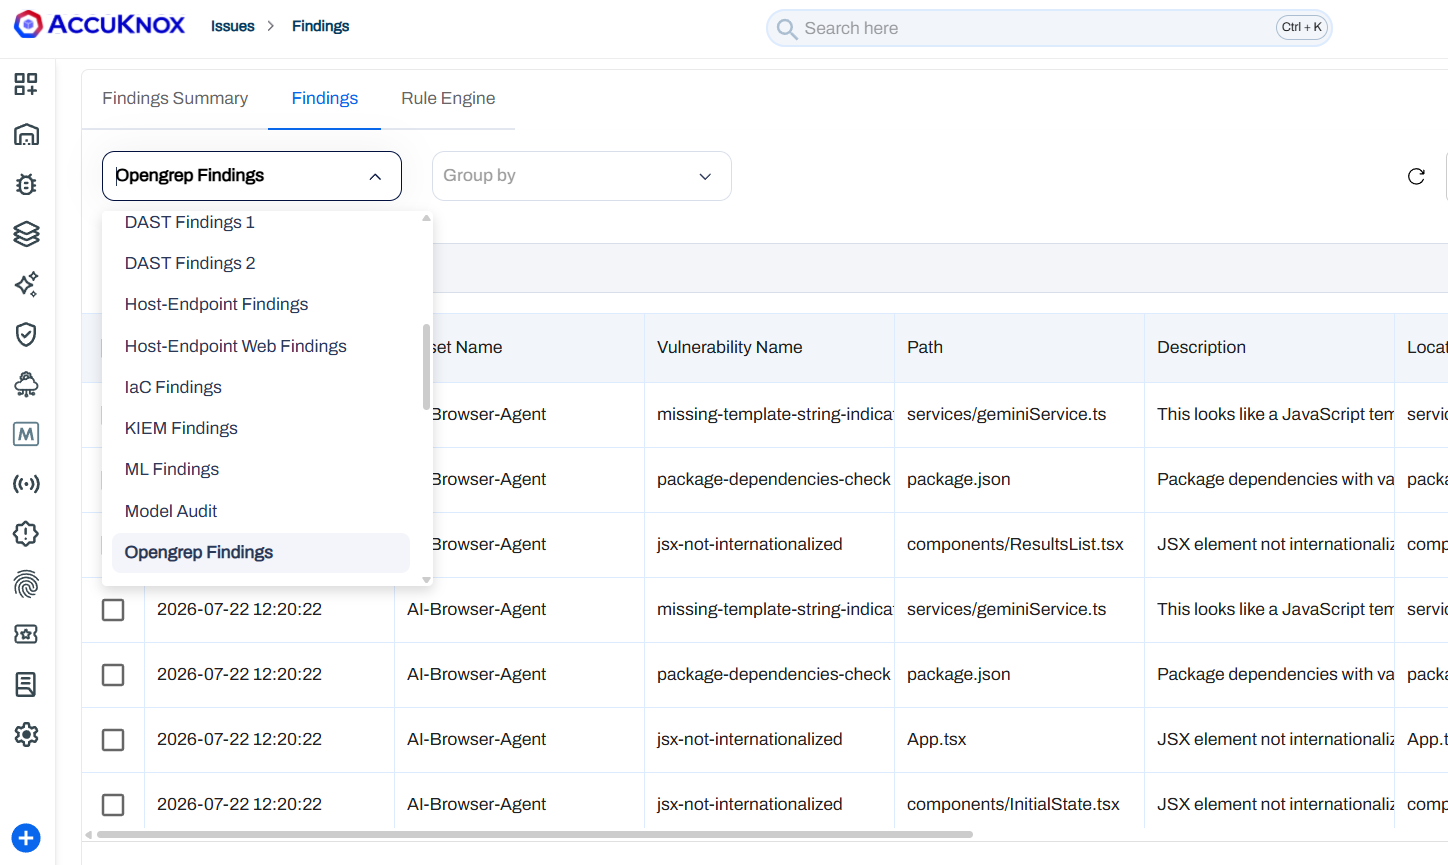The height and width of the screenshot is (865, 1448).
Task: Refresh the findings table
Action: point(1416,176)
